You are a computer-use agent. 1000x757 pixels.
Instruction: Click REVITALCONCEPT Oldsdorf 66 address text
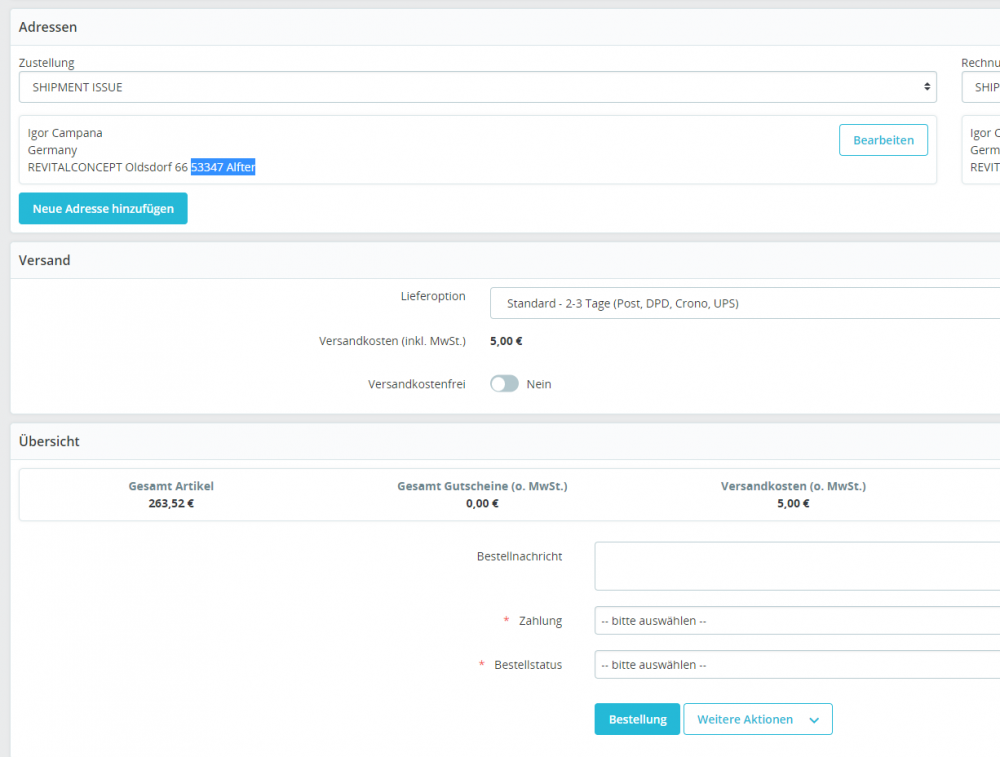click(x=108, y=167)
